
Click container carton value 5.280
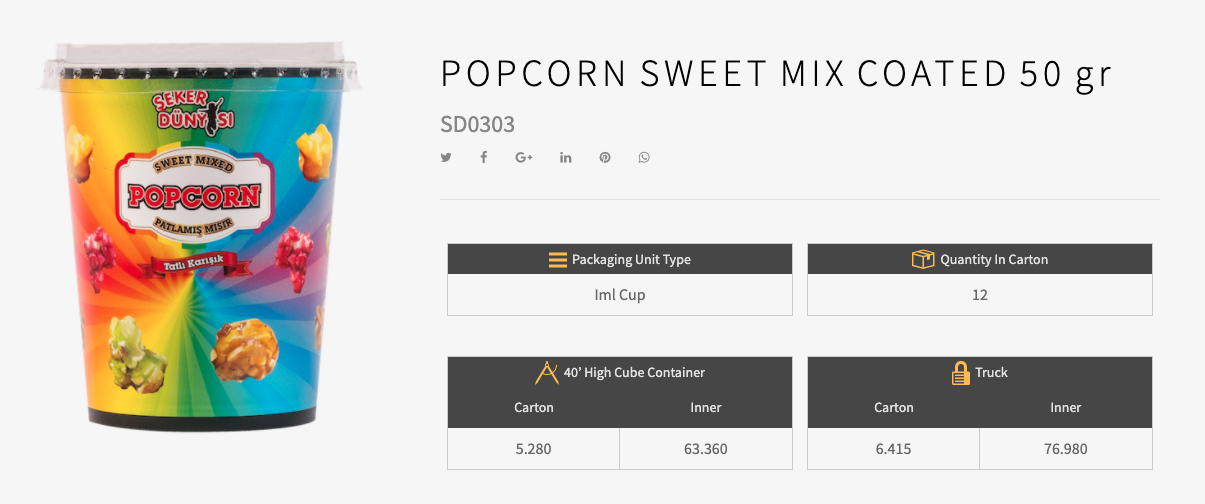point(534,449)
